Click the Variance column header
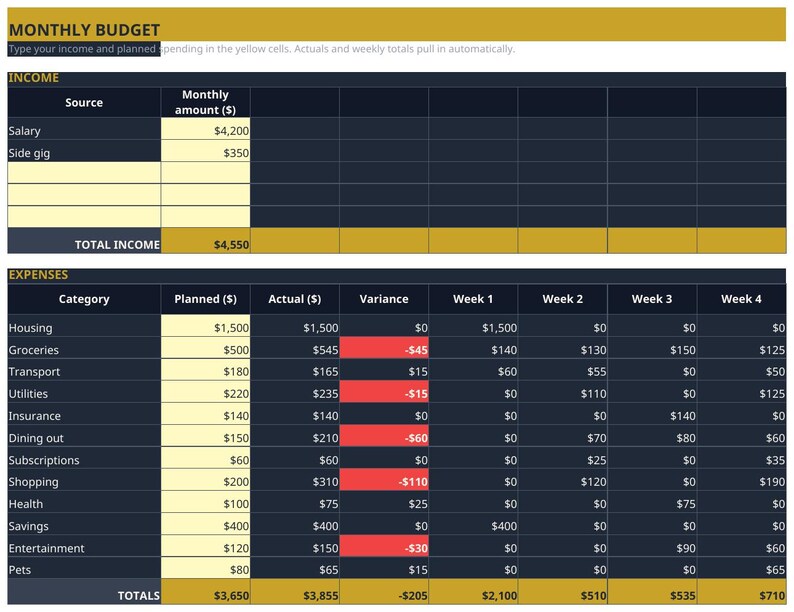 (384, 299)
